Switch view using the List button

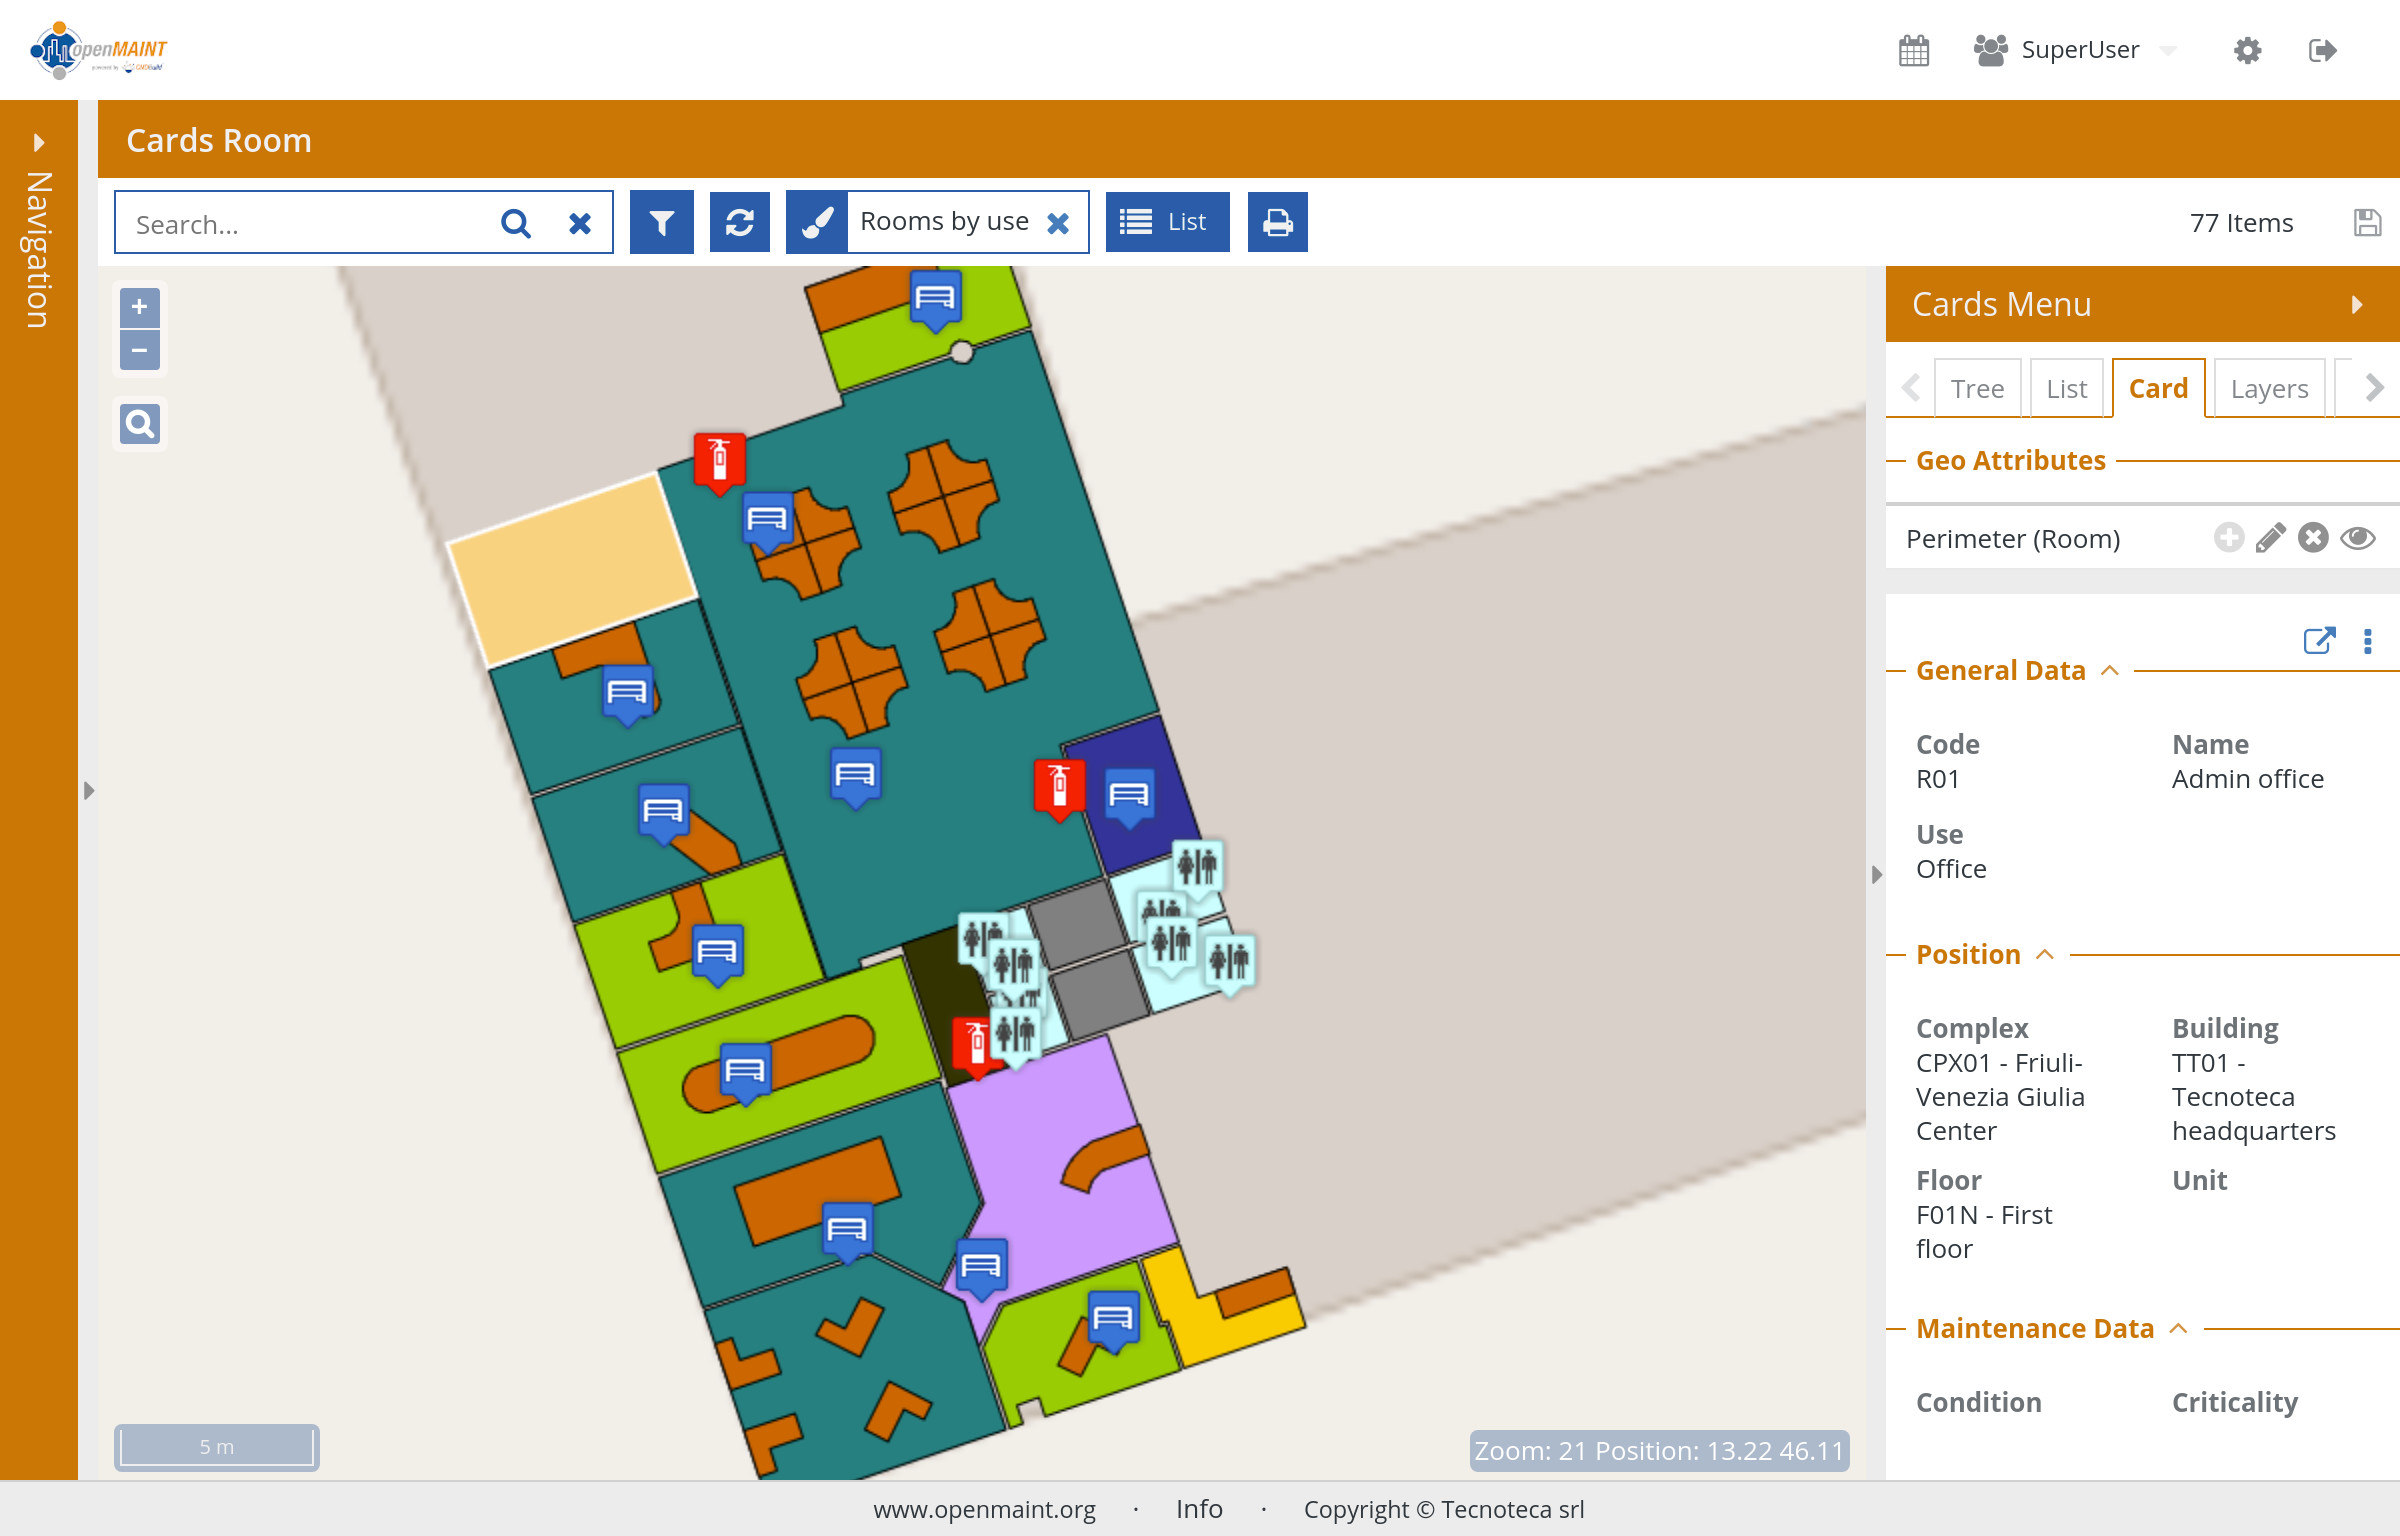pyautogui.click(x=1166, y=222)
